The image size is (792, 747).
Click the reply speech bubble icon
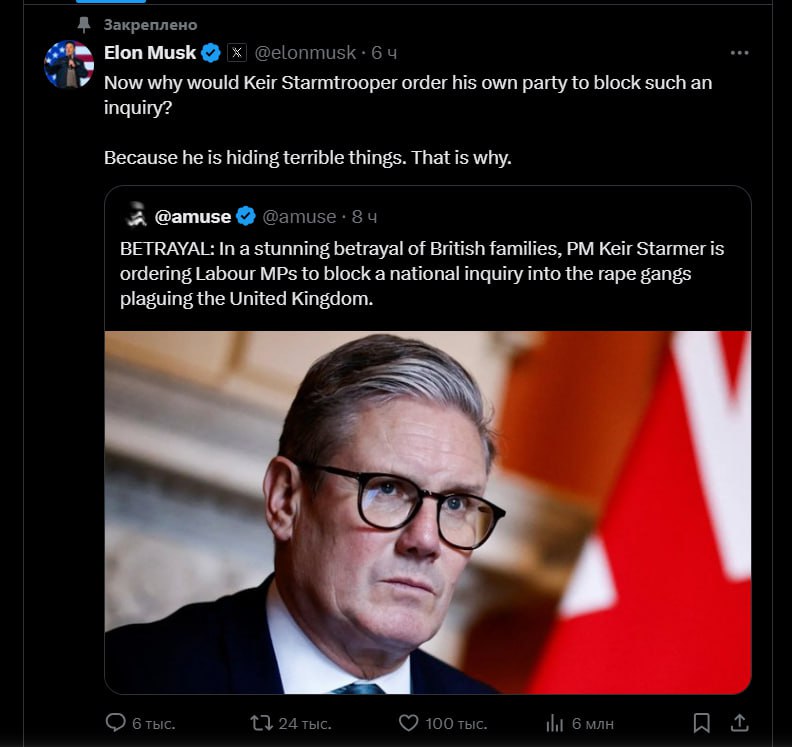116,722
